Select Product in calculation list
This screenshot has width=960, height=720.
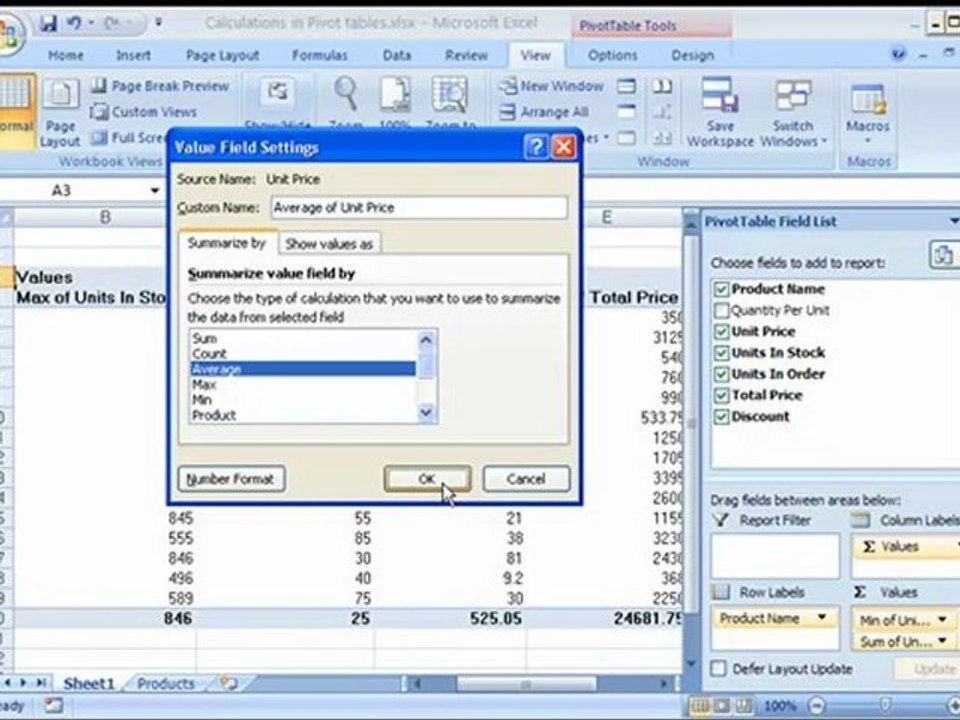pyautogui.click(x=302, y=415)
